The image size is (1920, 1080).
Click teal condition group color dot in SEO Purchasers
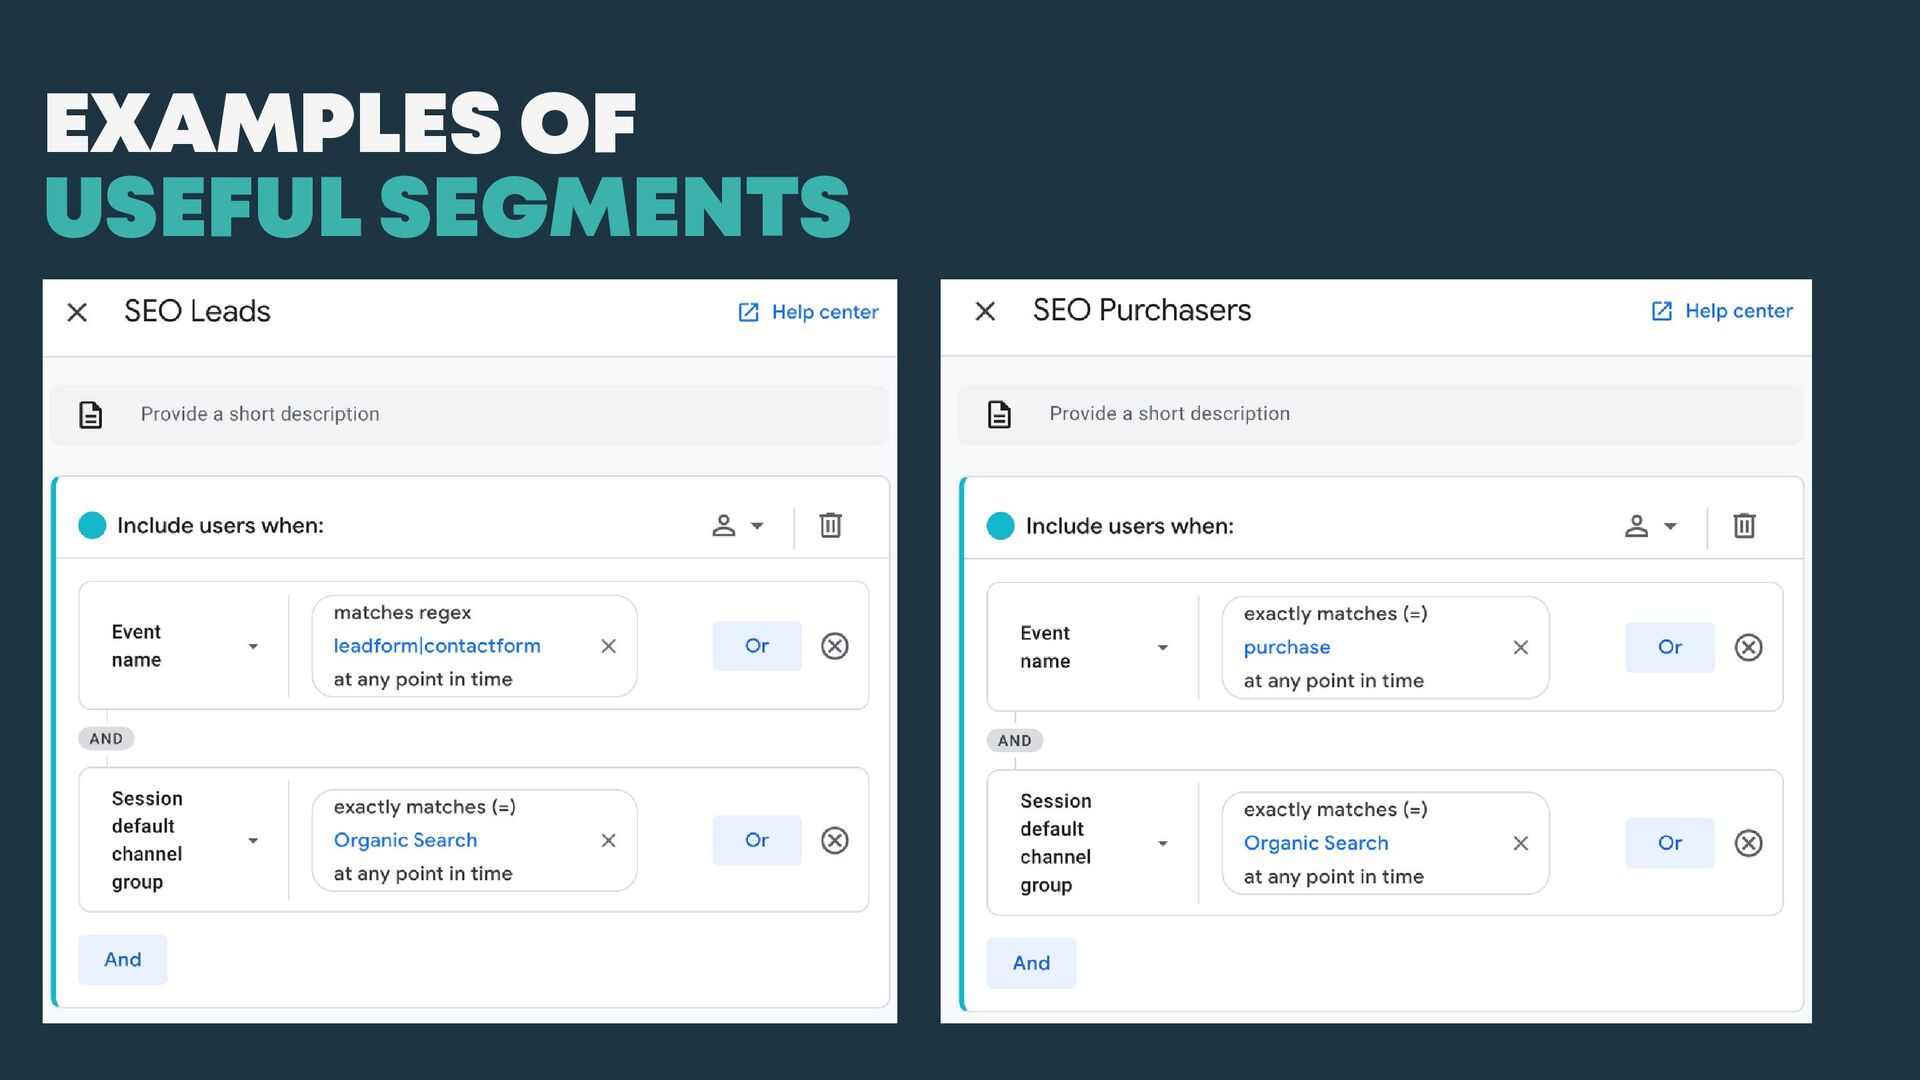click(1000, 526)
